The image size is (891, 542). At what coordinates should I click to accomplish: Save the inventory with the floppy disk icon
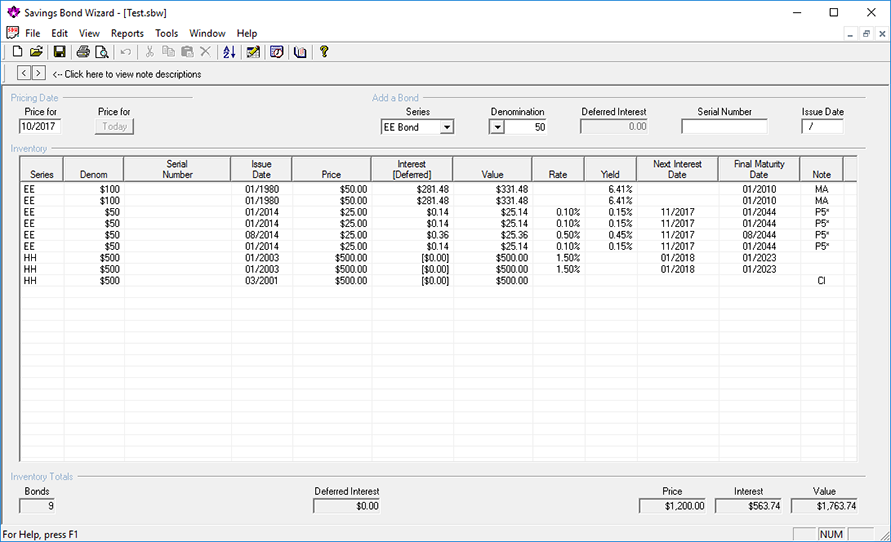(60, 52)
